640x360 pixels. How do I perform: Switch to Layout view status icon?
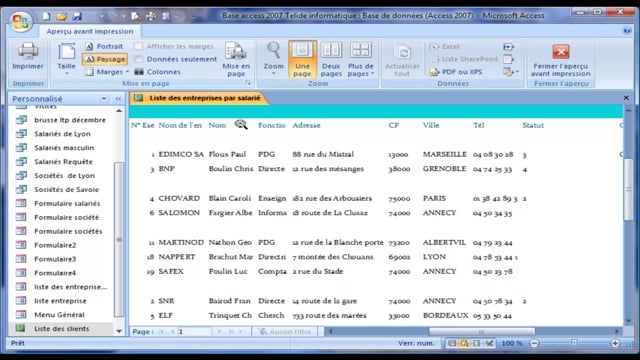[476, 343]
